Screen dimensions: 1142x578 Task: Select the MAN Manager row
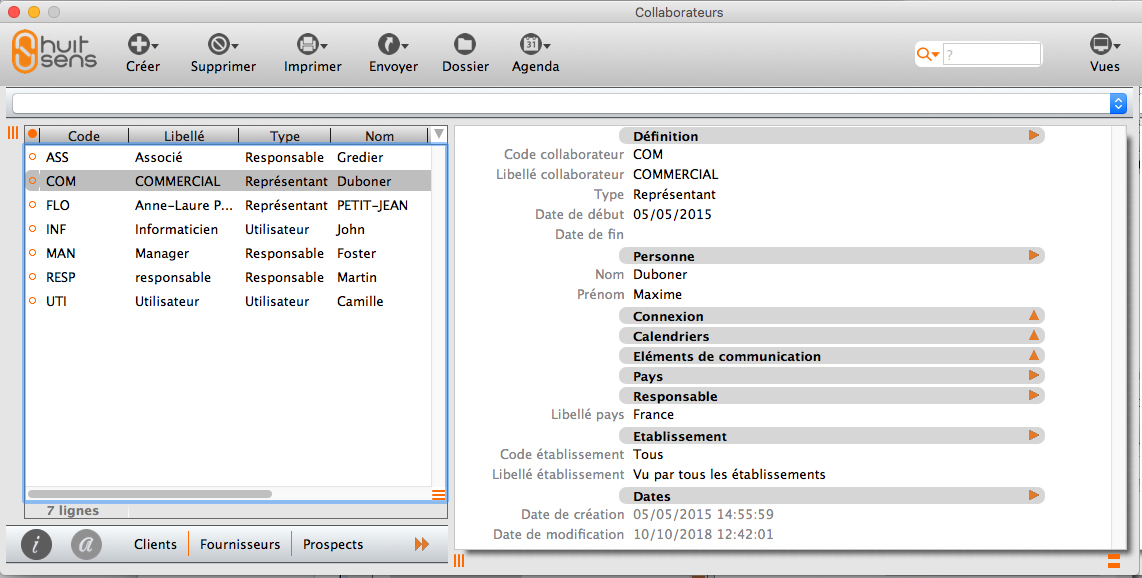pos(228,253)
